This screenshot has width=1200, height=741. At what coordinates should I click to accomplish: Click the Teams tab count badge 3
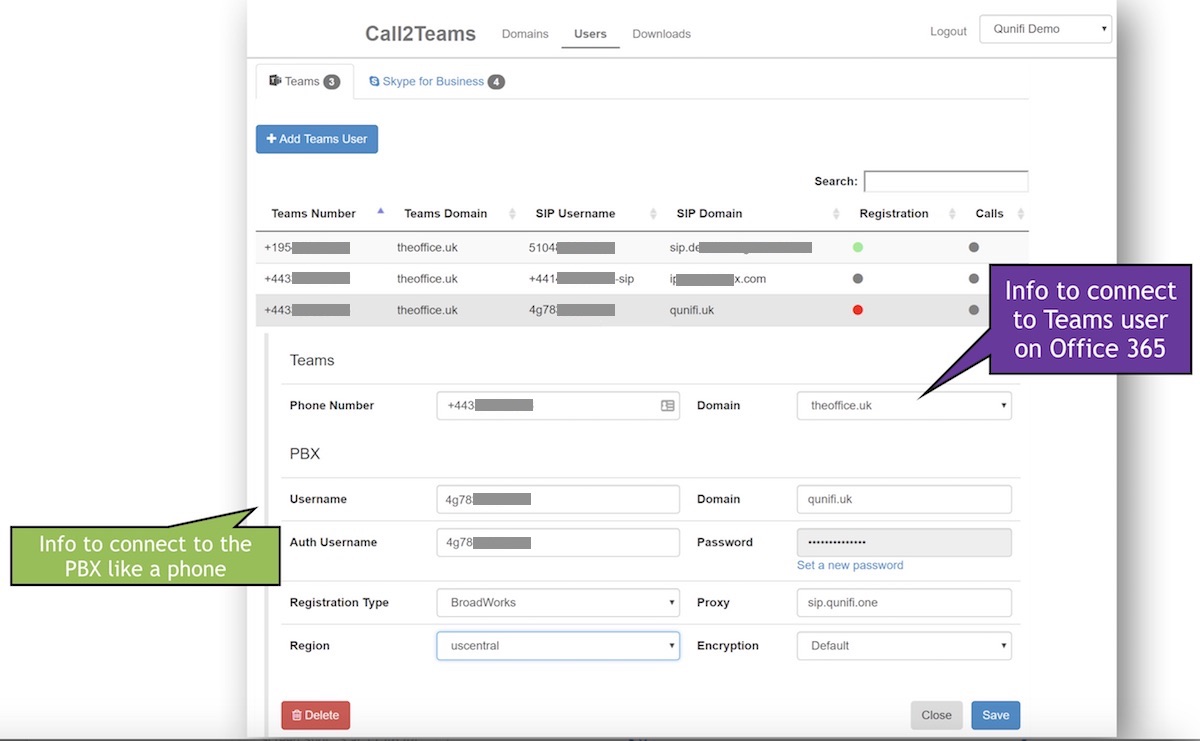click(332, 82)
